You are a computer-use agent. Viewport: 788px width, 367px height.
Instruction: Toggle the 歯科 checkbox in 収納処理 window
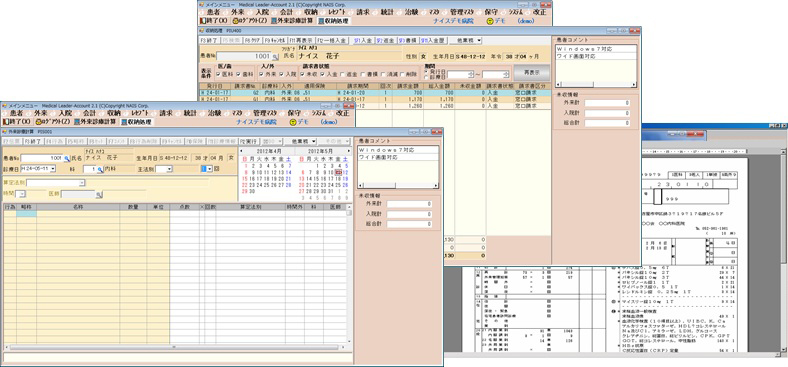tap(237, 74)
